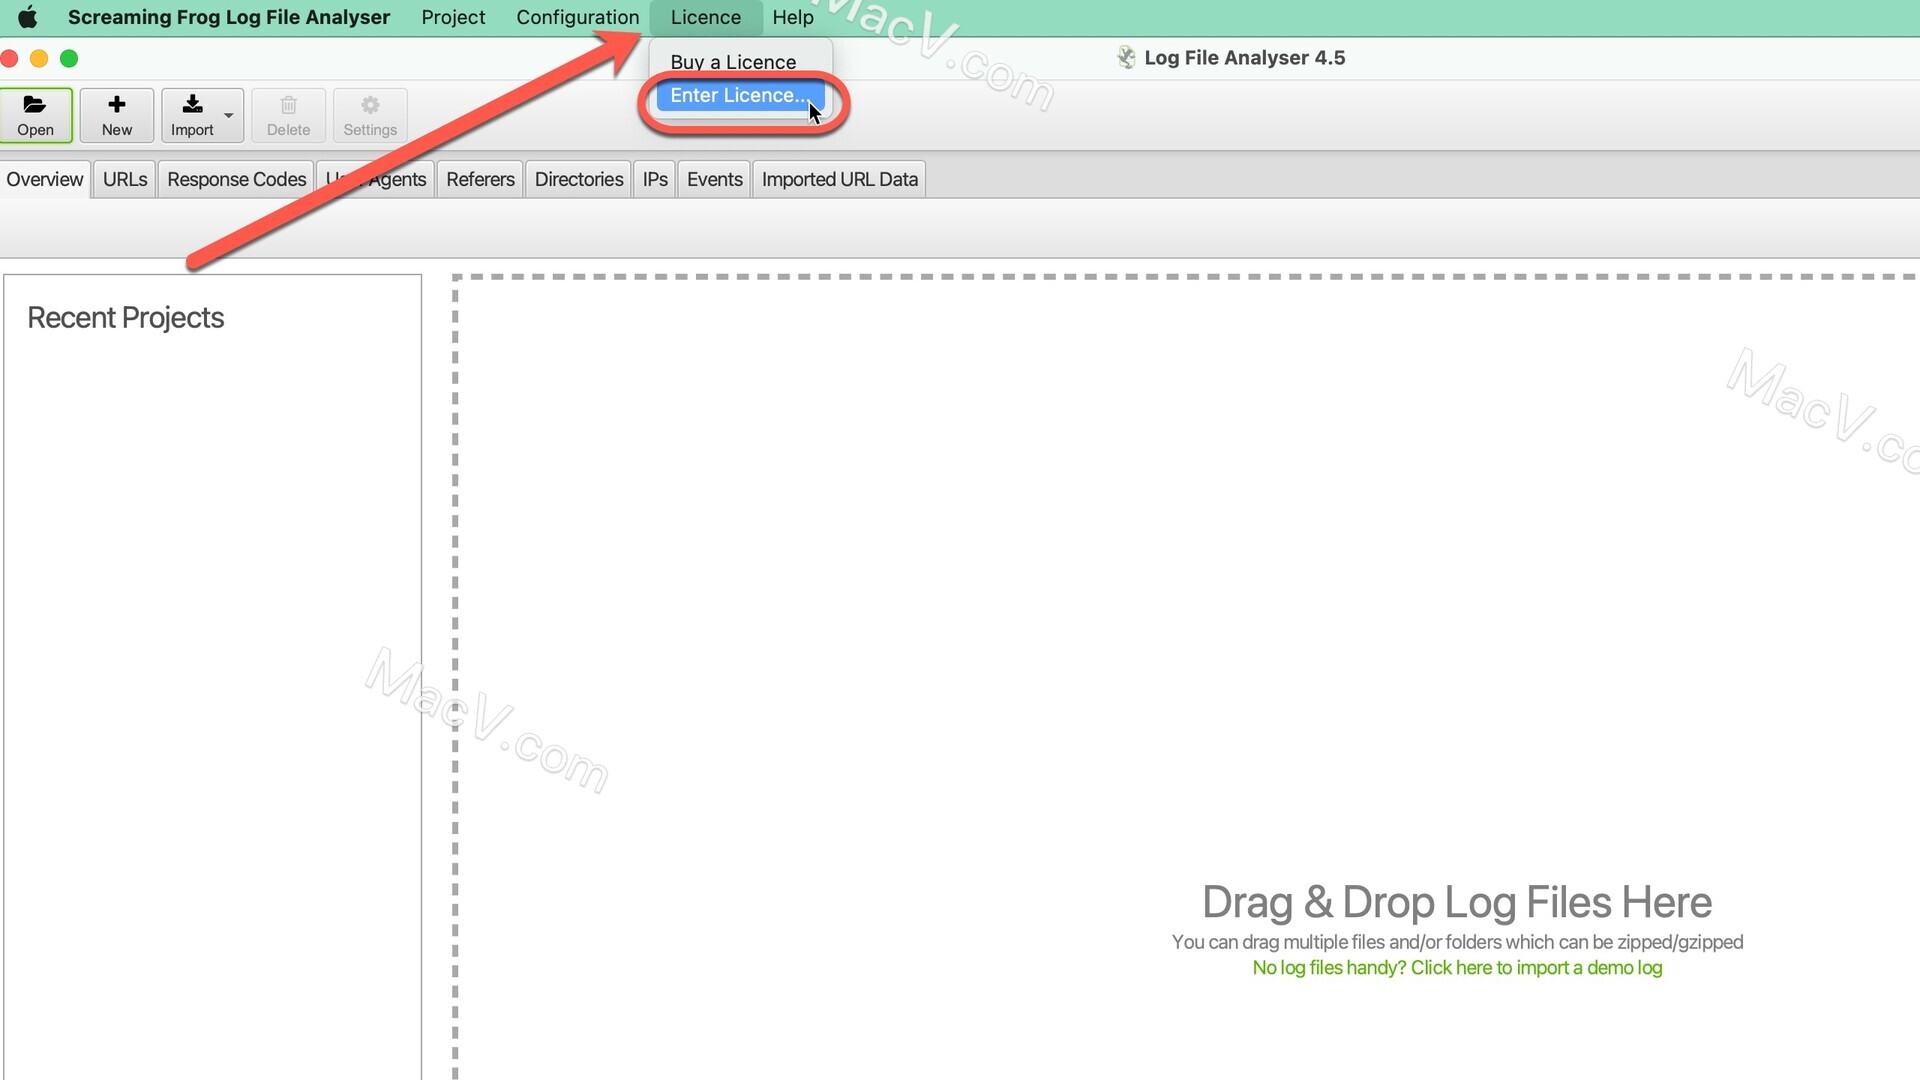Screen dimensions: 1920x1080
Task: Switch to the Directories tab
Action: 579,179
